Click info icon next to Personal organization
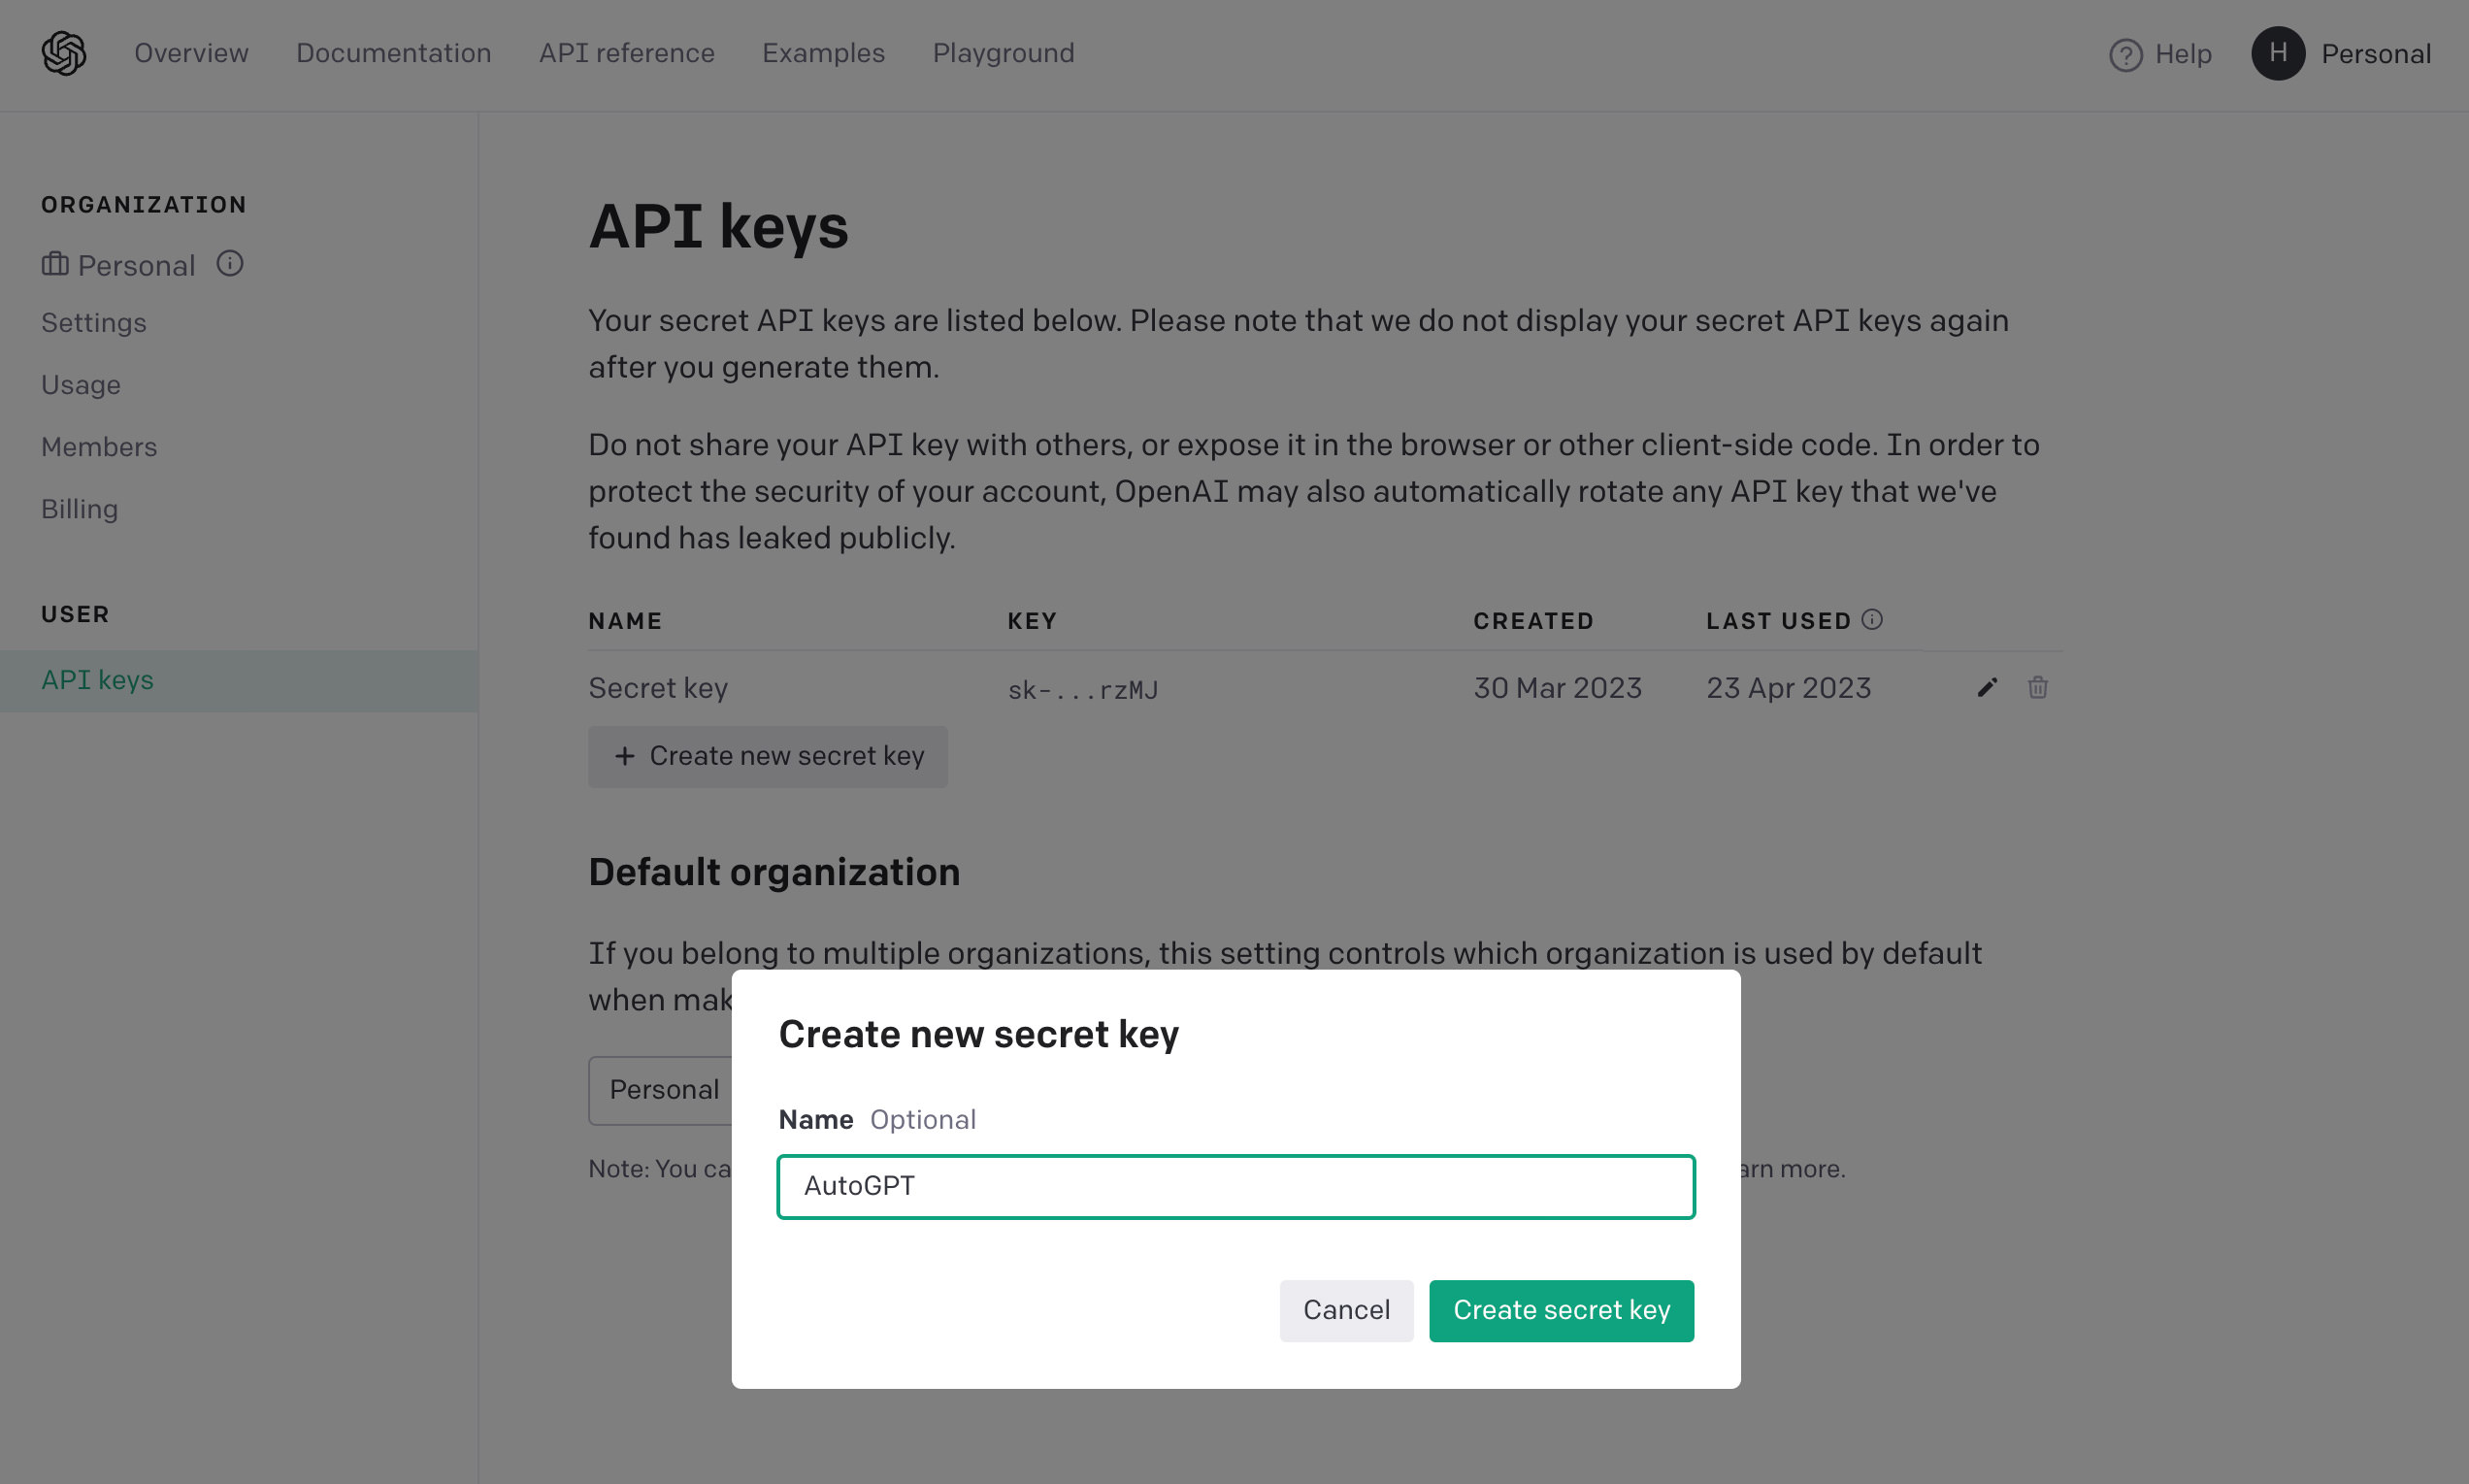2469x1484 pixels. (x=230, y=263)
